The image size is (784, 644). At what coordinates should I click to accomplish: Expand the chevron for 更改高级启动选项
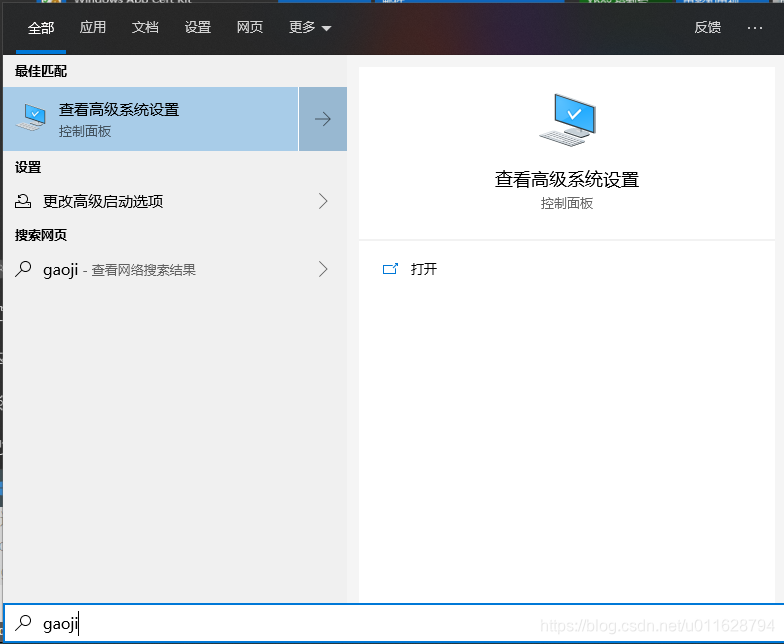tap(323, 202)
